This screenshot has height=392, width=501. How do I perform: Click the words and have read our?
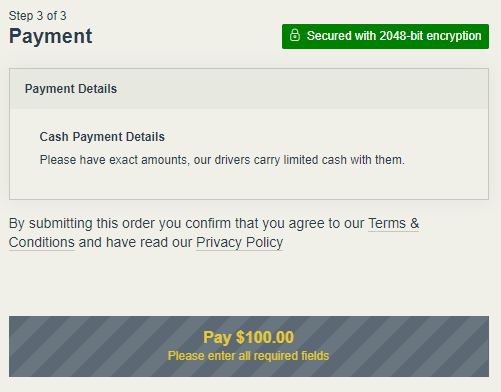click(135, 242)
